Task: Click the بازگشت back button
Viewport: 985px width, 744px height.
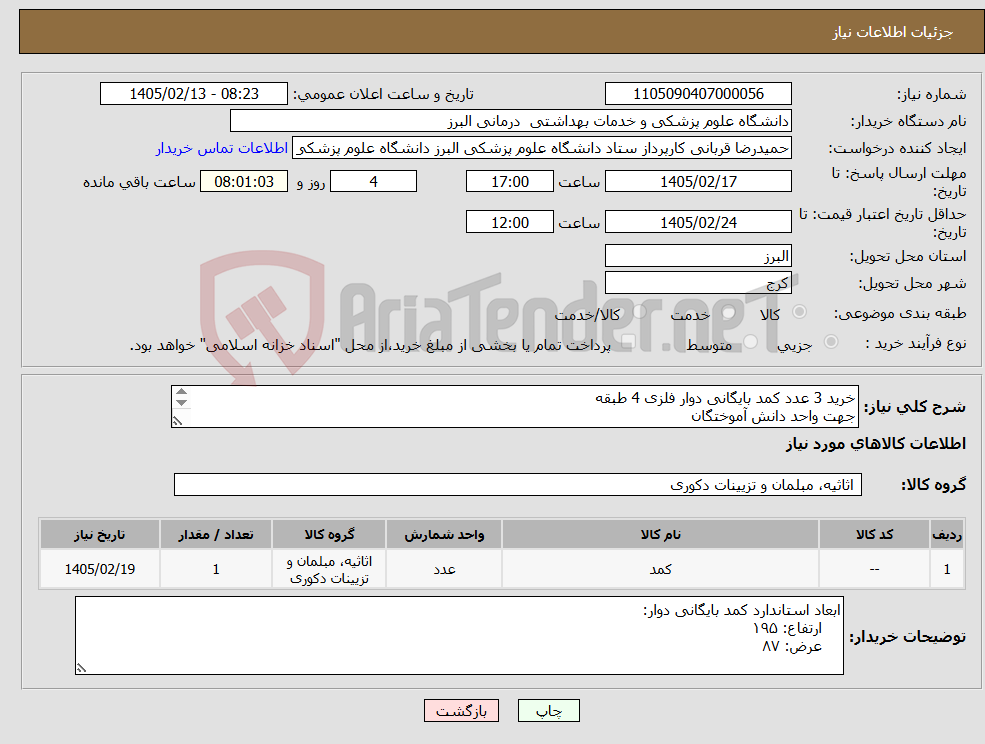Action: [x=461, y=711]
